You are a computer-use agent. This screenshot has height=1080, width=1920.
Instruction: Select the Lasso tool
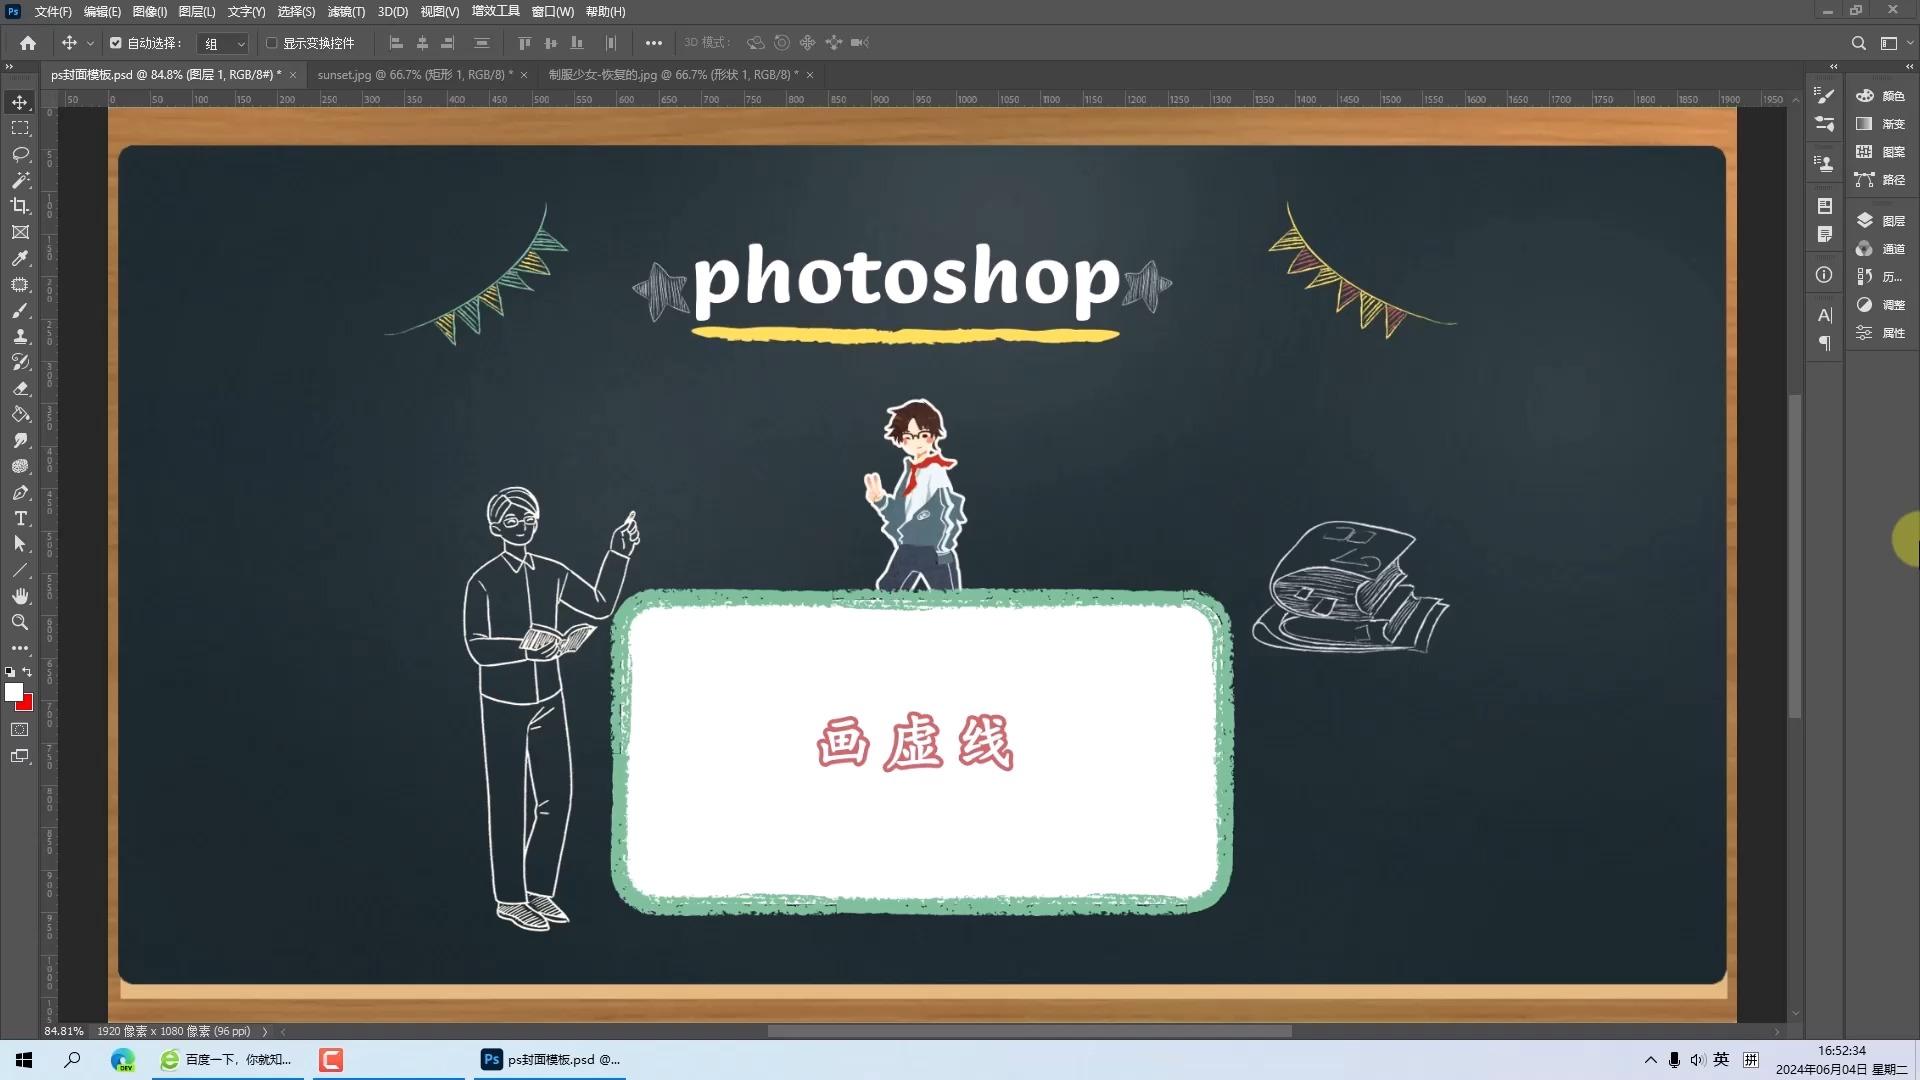[20, 154]
